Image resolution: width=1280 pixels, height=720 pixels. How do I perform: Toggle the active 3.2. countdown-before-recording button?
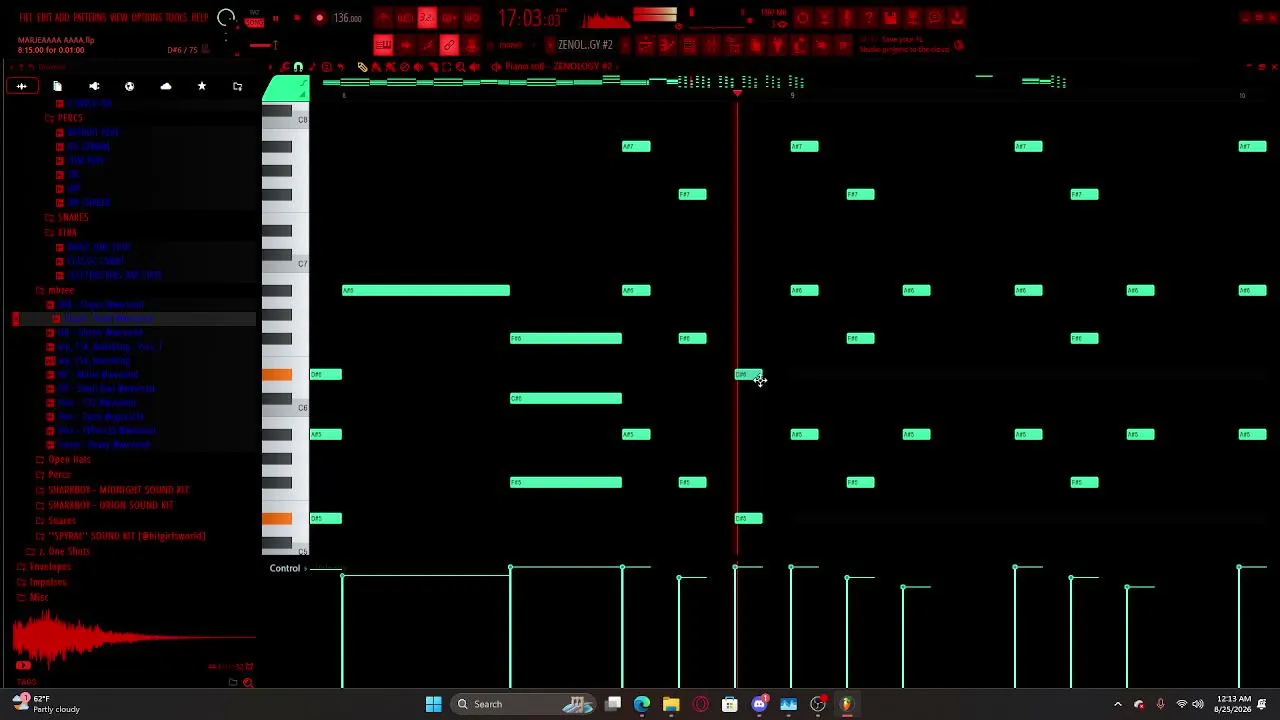click(x=427, y=18)
